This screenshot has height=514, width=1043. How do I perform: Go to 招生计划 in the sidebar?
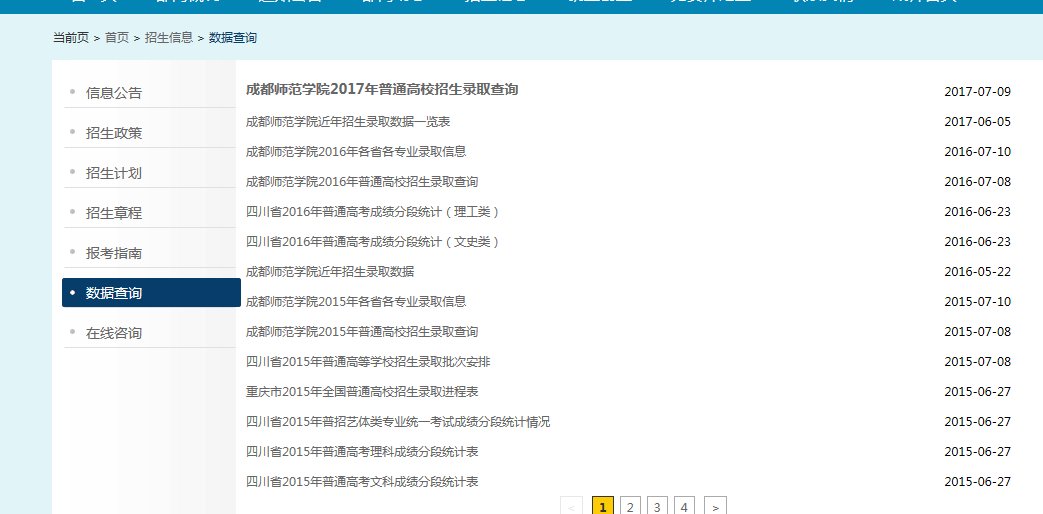click(114, 173)
